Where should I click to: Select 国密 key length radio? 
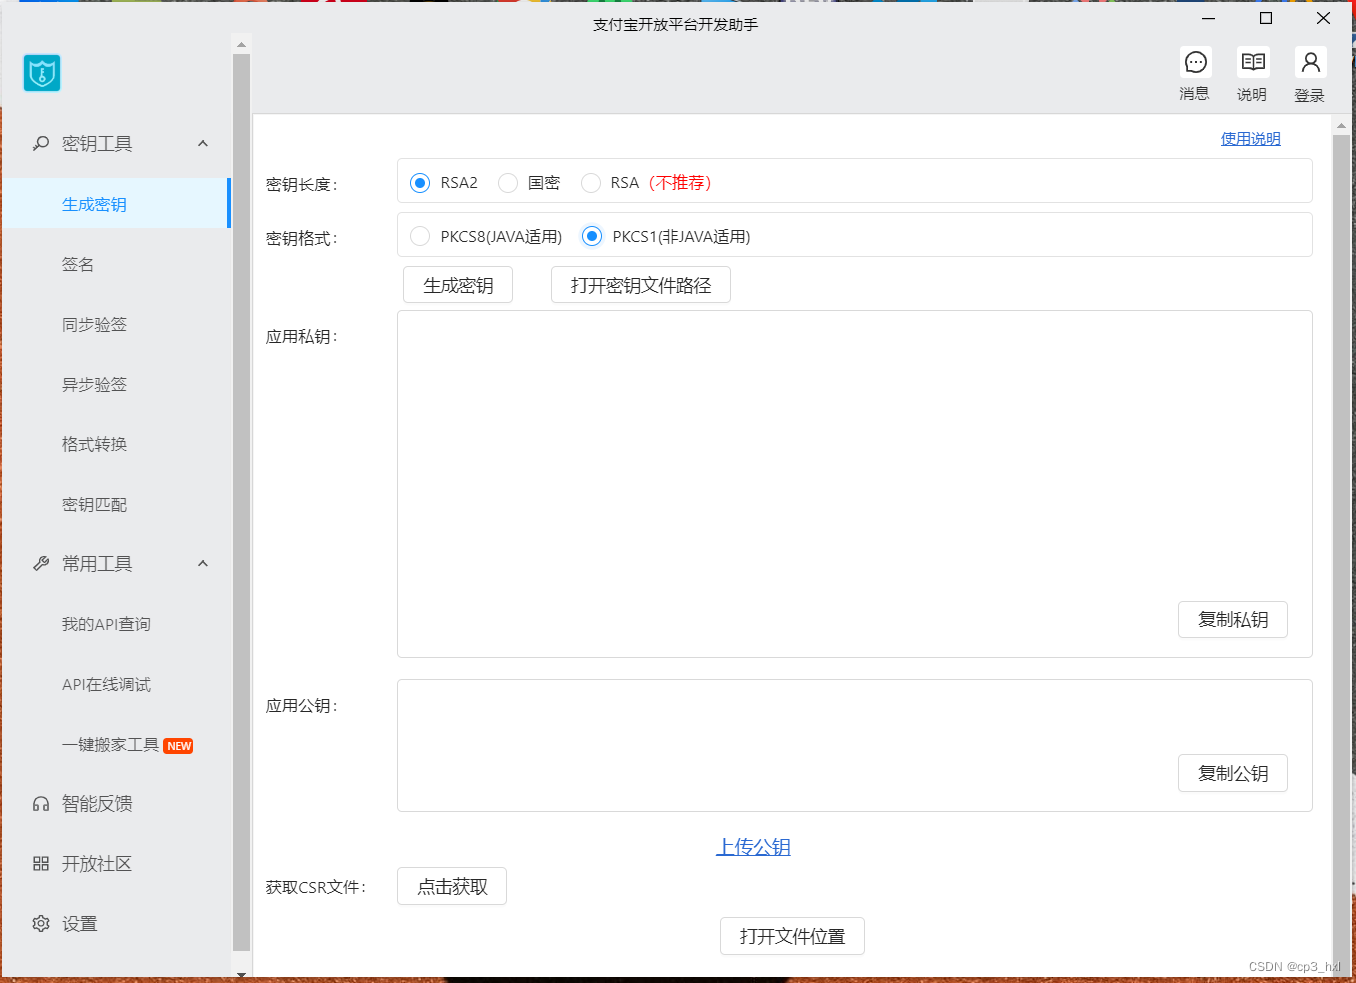508,183
